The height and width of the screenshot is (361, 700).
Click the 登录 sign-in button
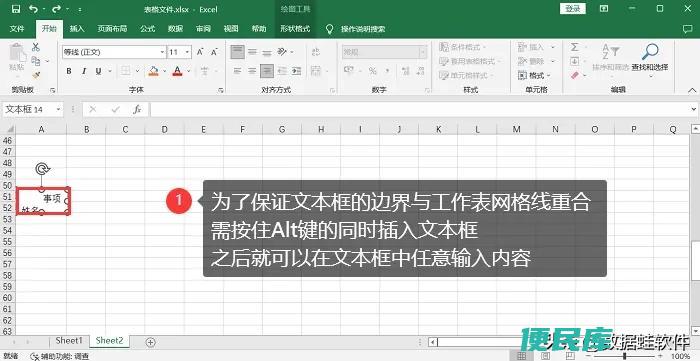pyautogui.click(x=573, y=8)
